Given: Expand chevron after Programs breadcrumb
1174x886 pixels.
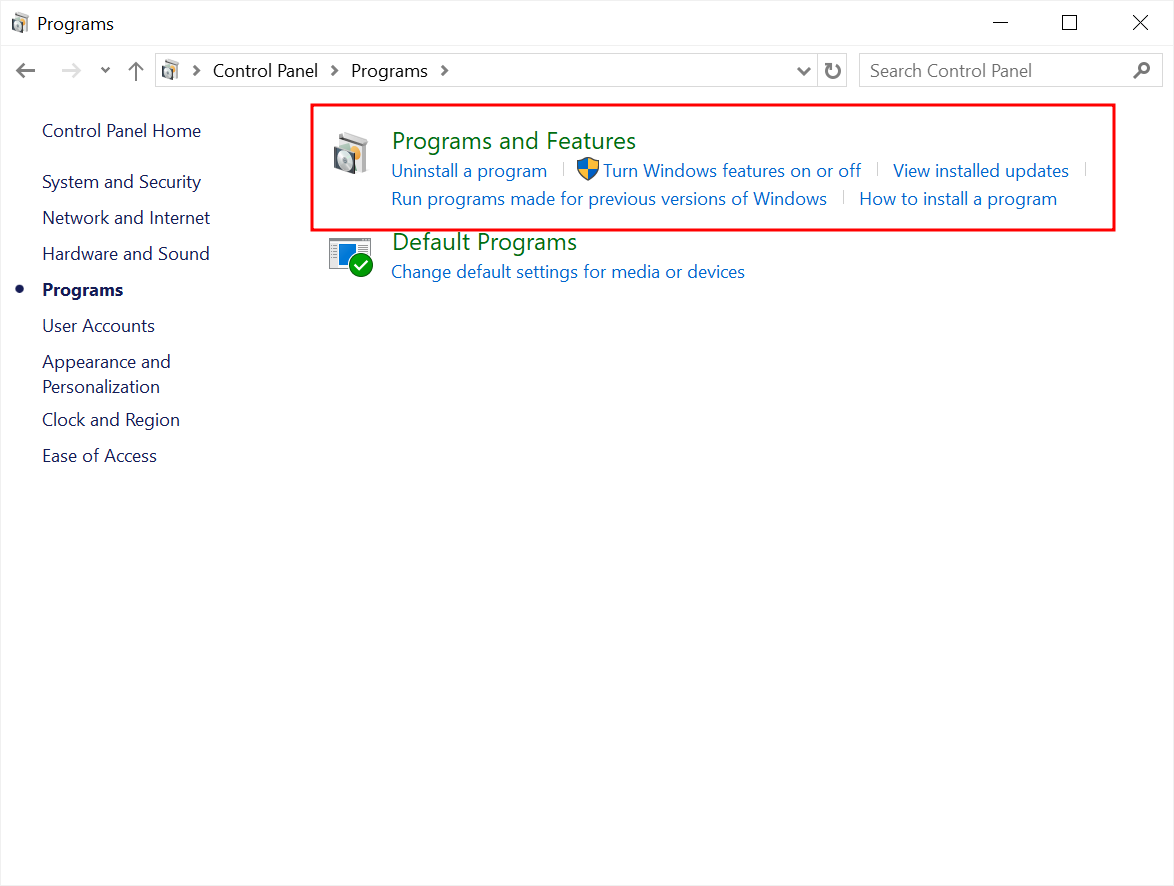Looking at the screenshot, I should click(445, 70).
